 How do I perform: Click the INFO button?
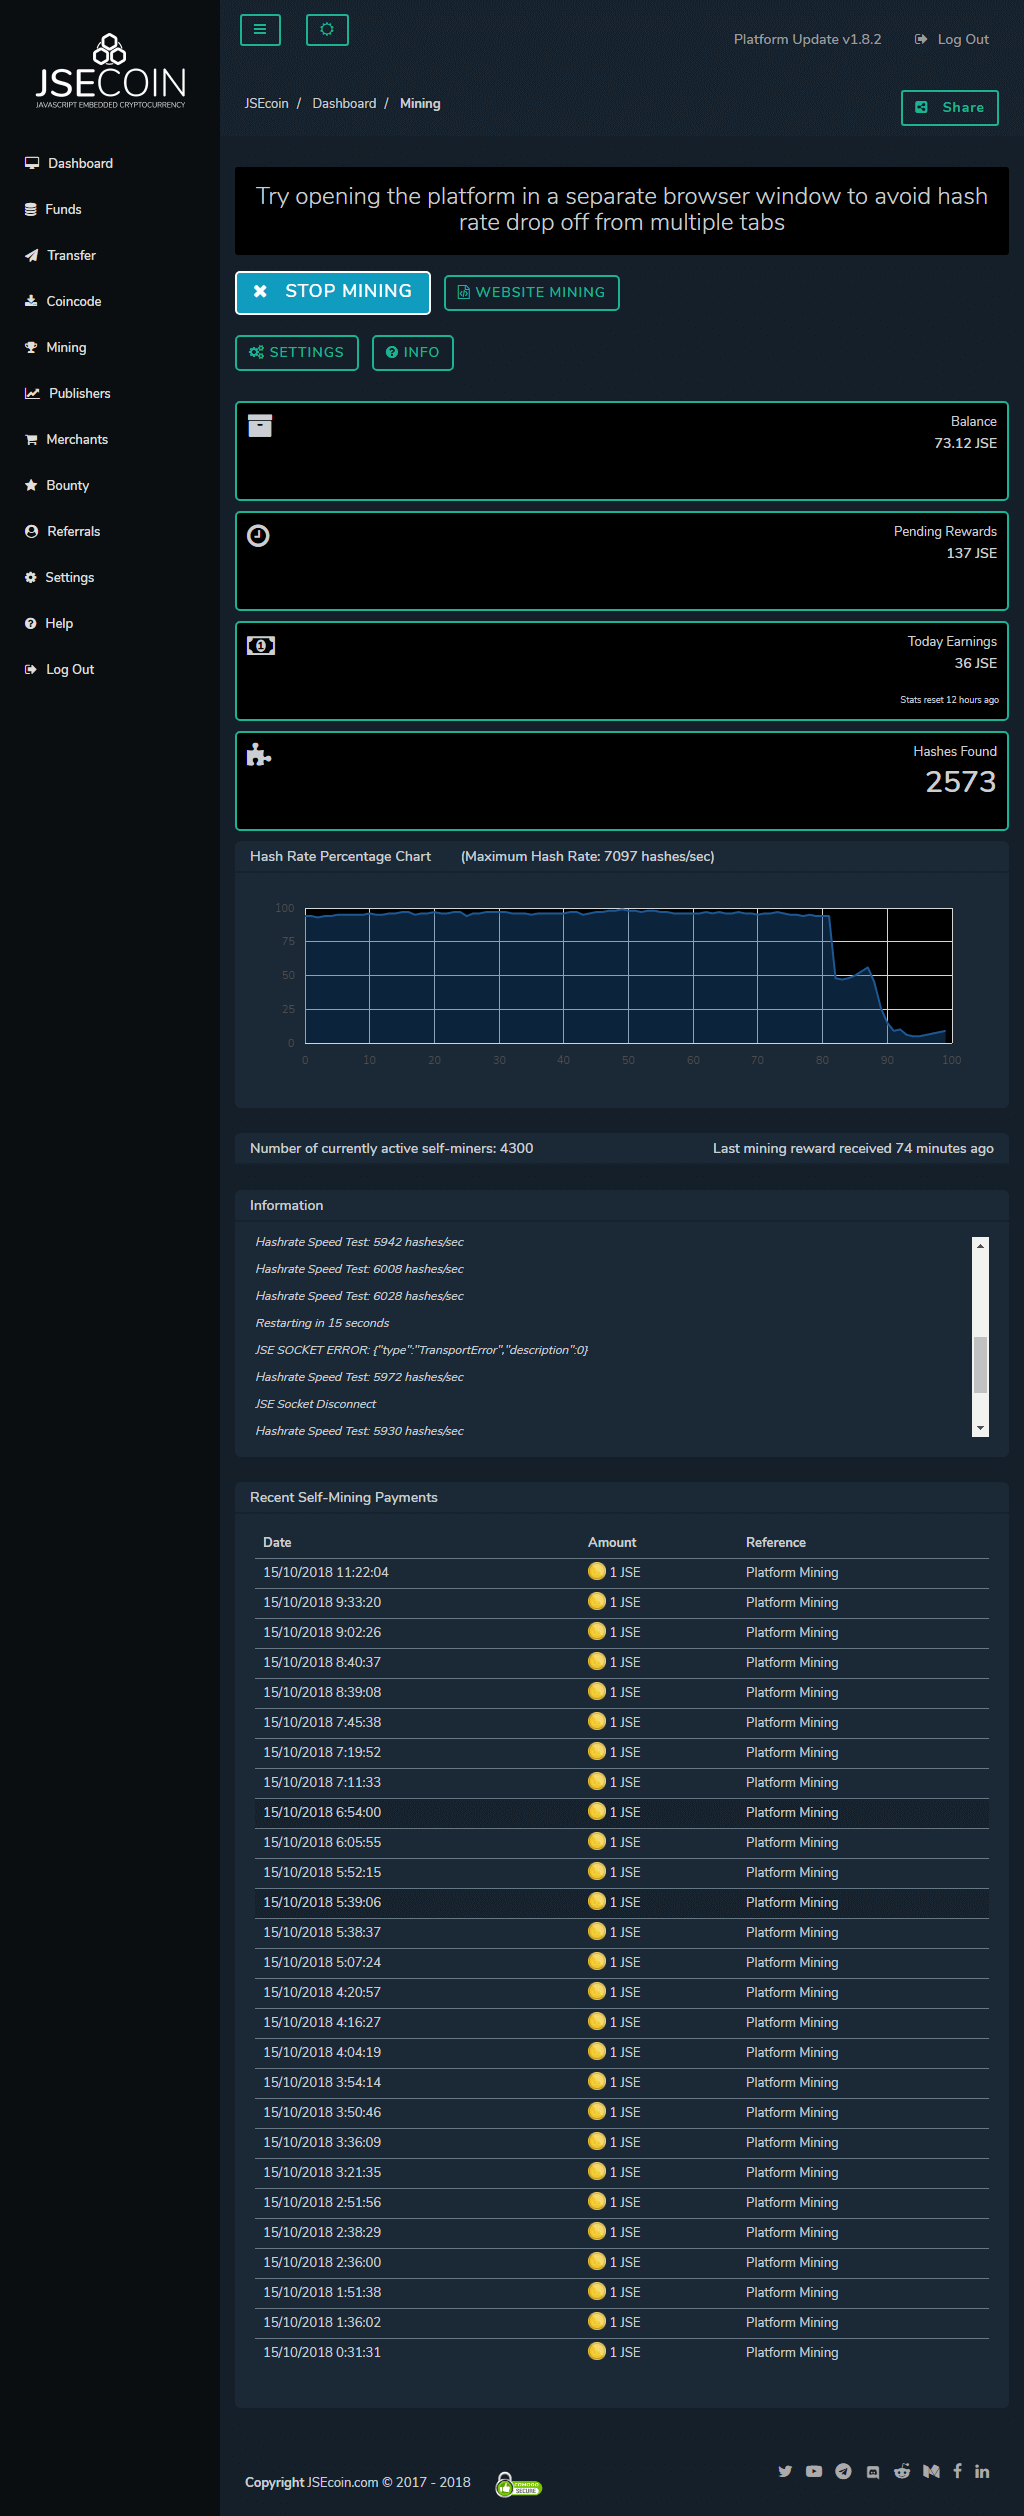pos(413,353)
